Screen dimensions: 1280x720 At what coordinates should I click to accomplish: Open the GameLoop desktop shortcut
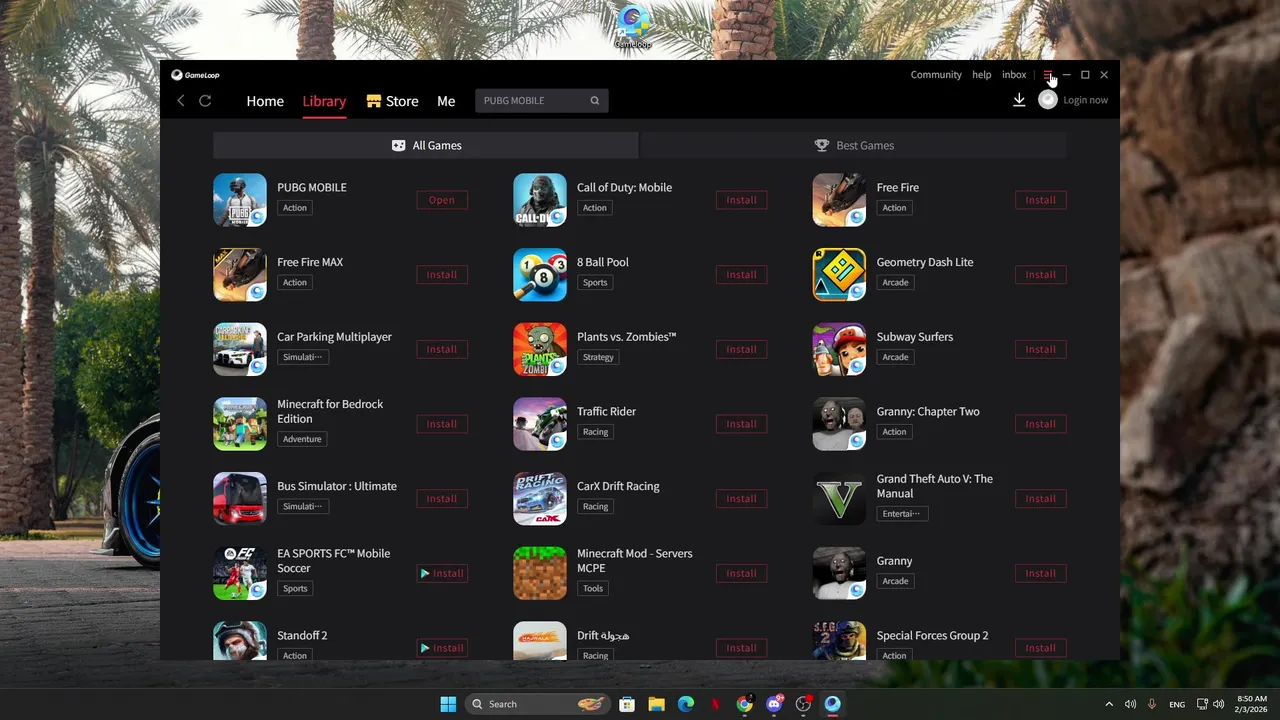(633, 26)
